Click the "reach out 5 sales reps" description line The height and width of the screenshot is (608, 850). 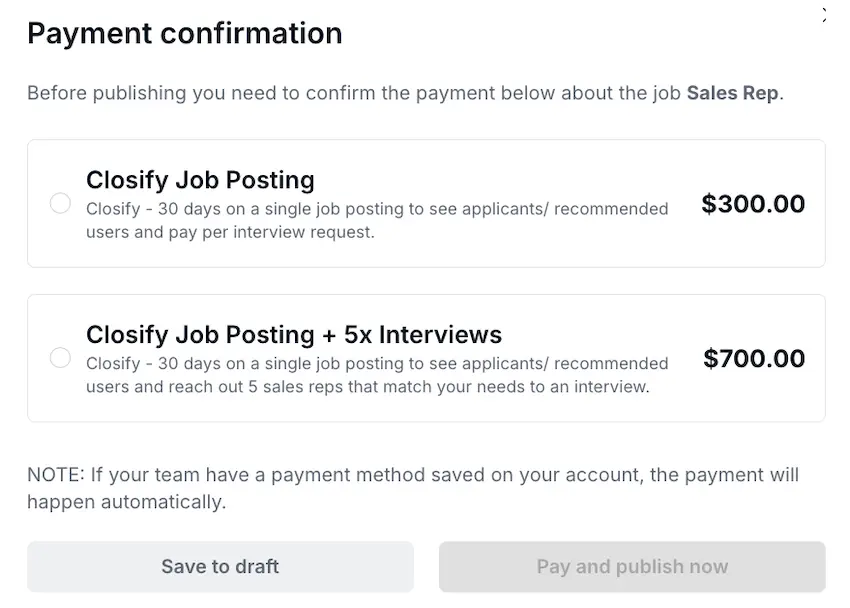click(x=368, y=386)
